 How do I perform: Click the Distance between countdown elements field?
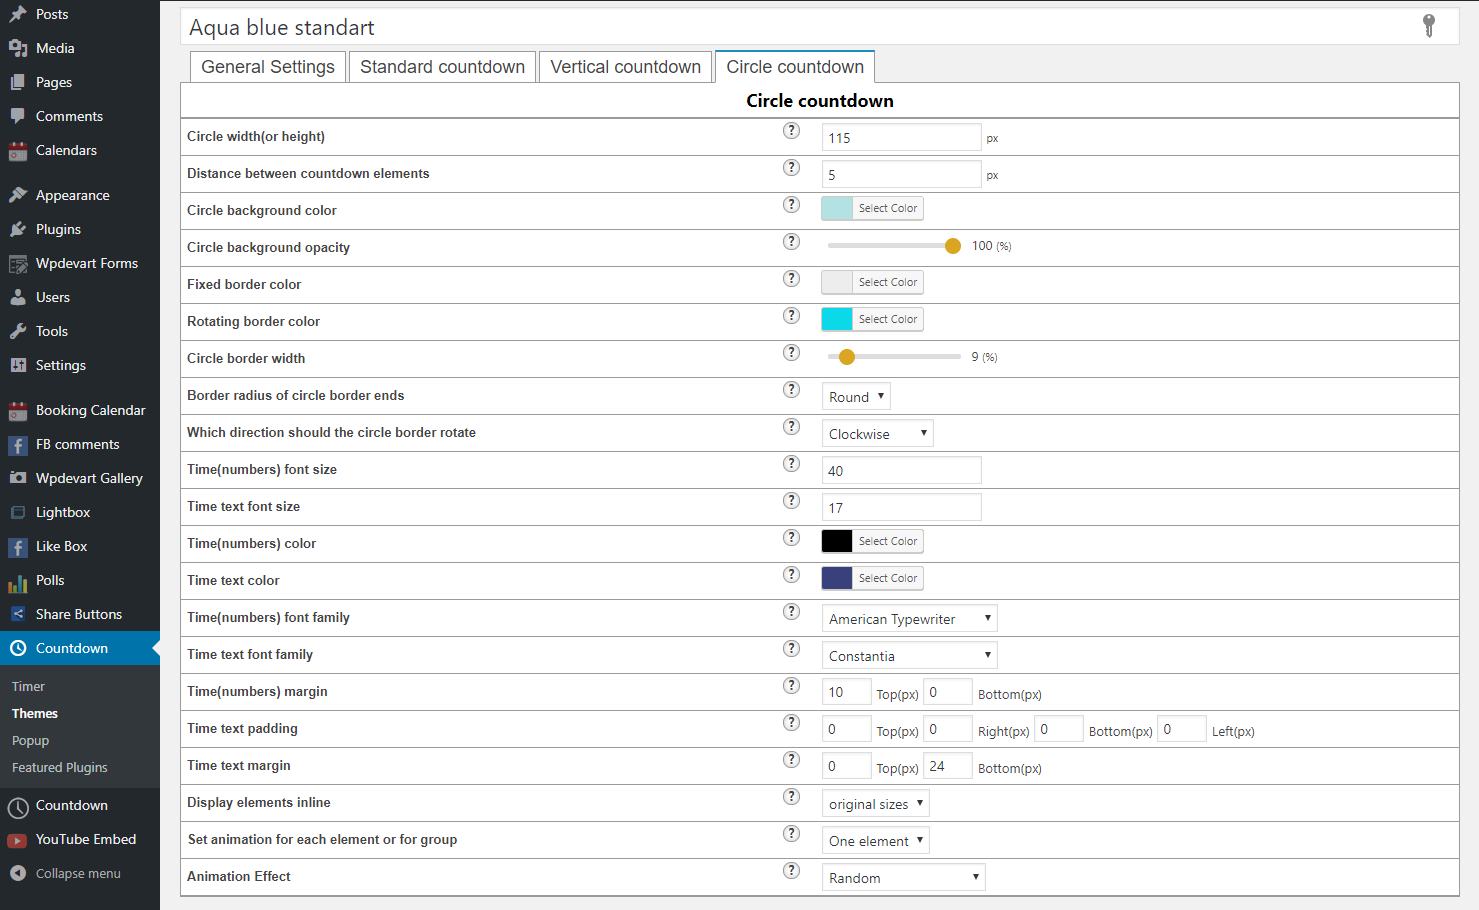pos(901,174)
